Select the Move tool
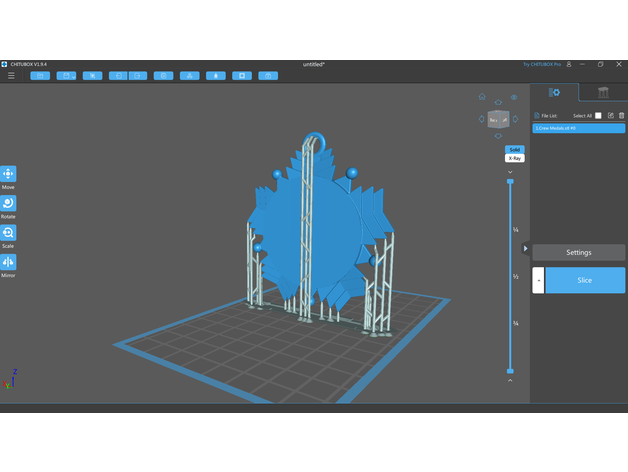 (8, 174)
